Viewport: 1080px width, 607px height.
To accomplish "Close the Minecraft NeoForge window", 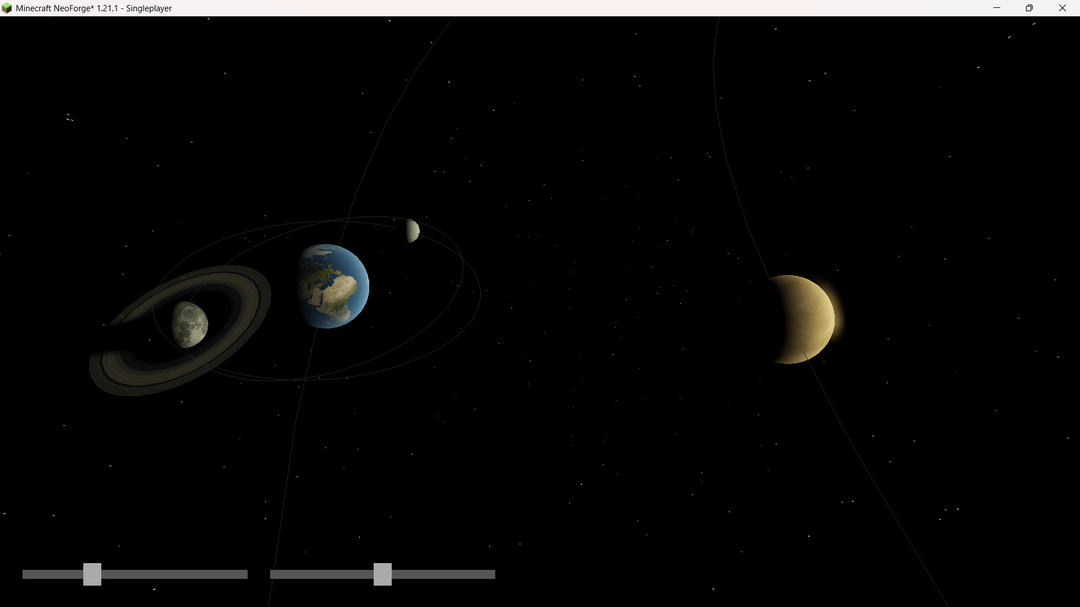I will 1062,8.
